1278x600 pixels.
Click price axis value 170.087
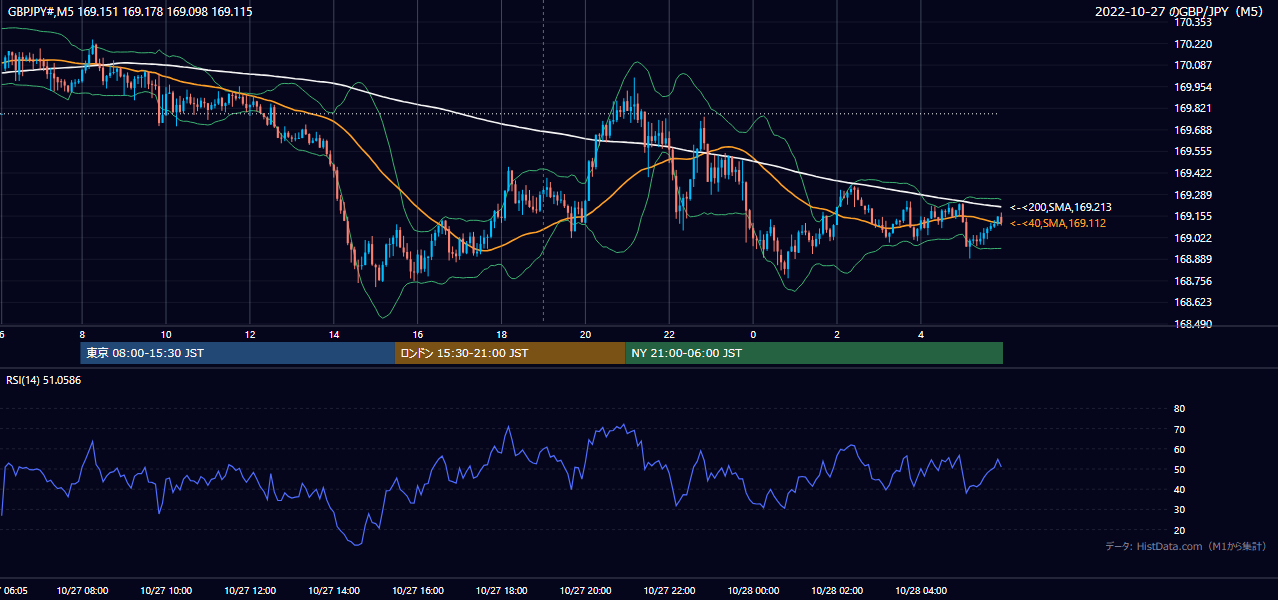click(x=1193, y=65)
